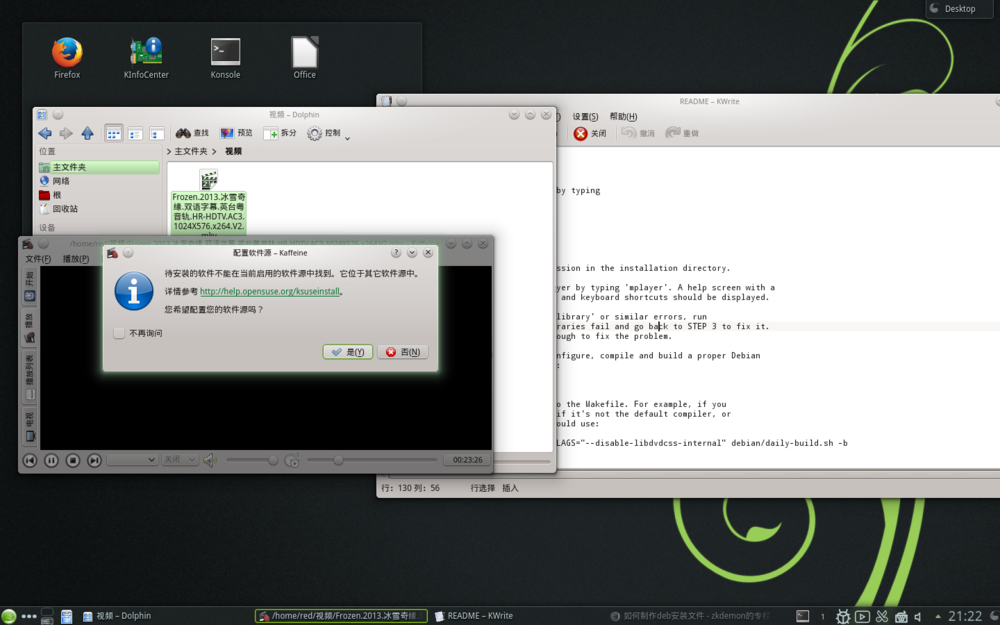Click 是(Y) to configure software sources

pyautogui.click(x=348, y=352)
